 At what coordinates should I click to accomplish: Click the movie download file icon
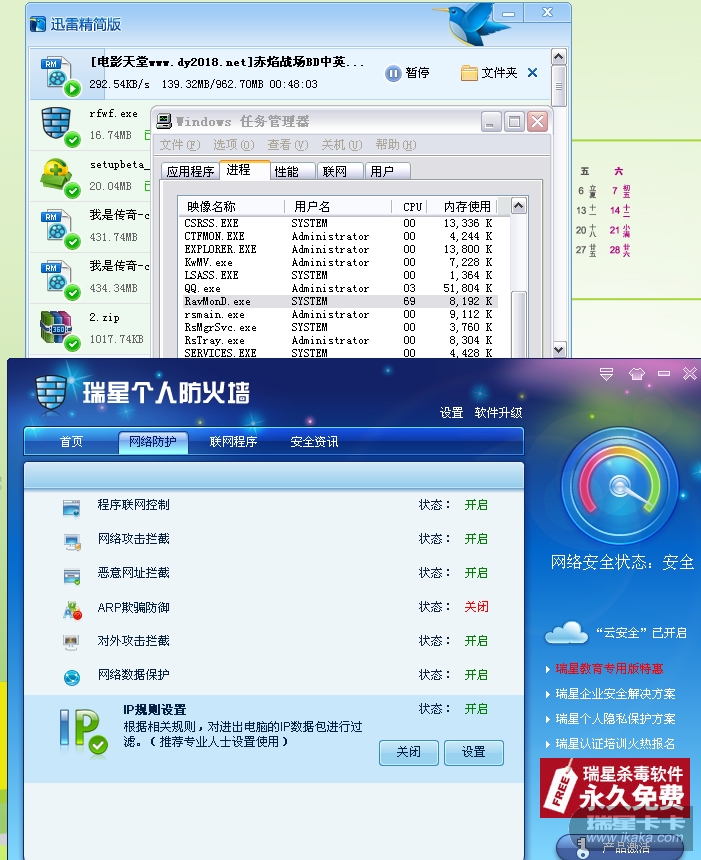pos(59,76)
